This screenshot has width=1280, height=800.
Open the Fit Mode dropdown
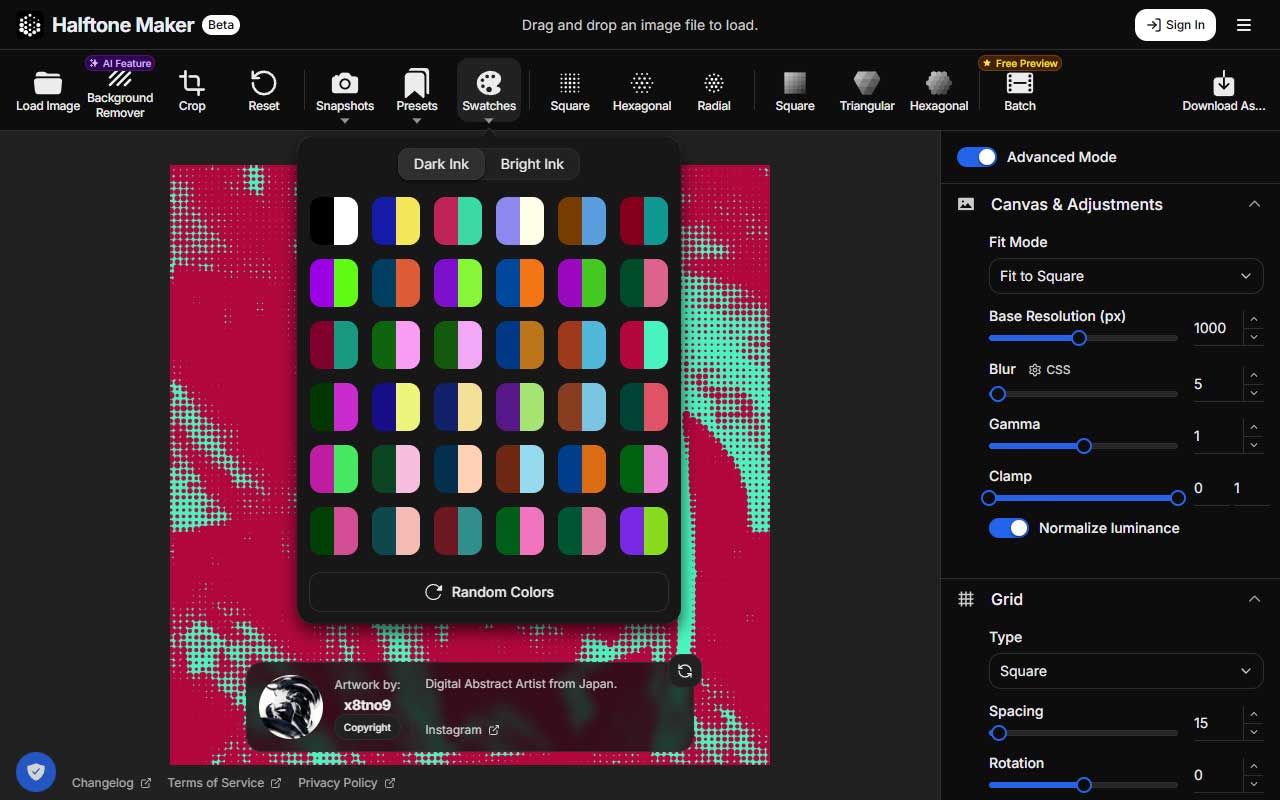(x=1126, y=276)
